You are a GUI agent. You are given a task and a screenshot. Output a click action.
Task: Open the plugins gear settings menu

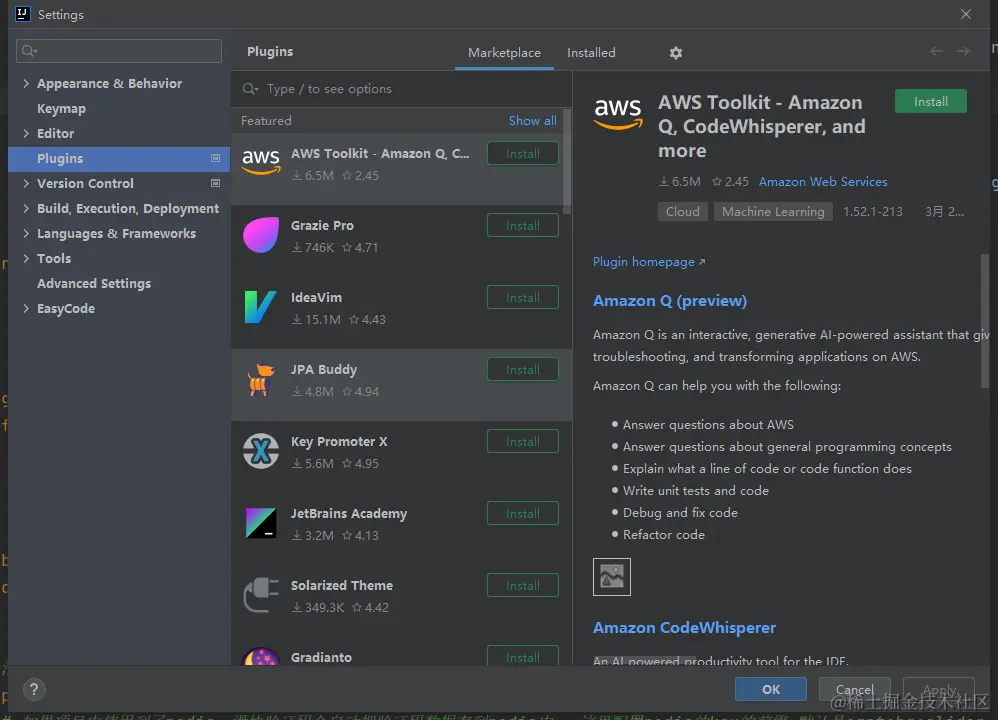pos(676,53)
